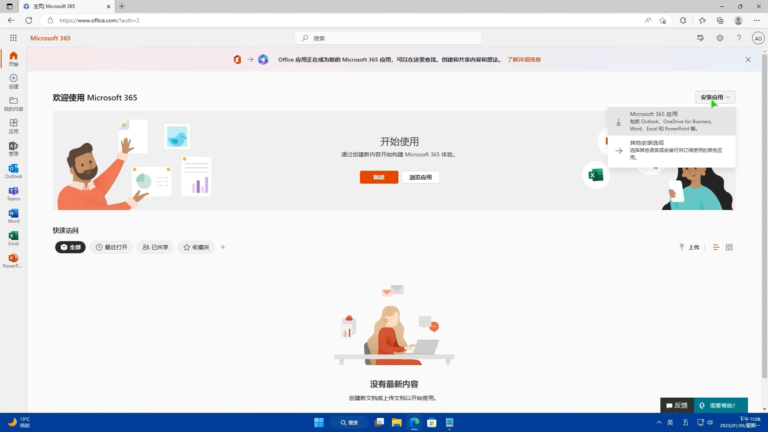Show hidden system tray icons
The height and width of the screenshot is (432, 768).
pyautogui.click(x=659, y=422)
